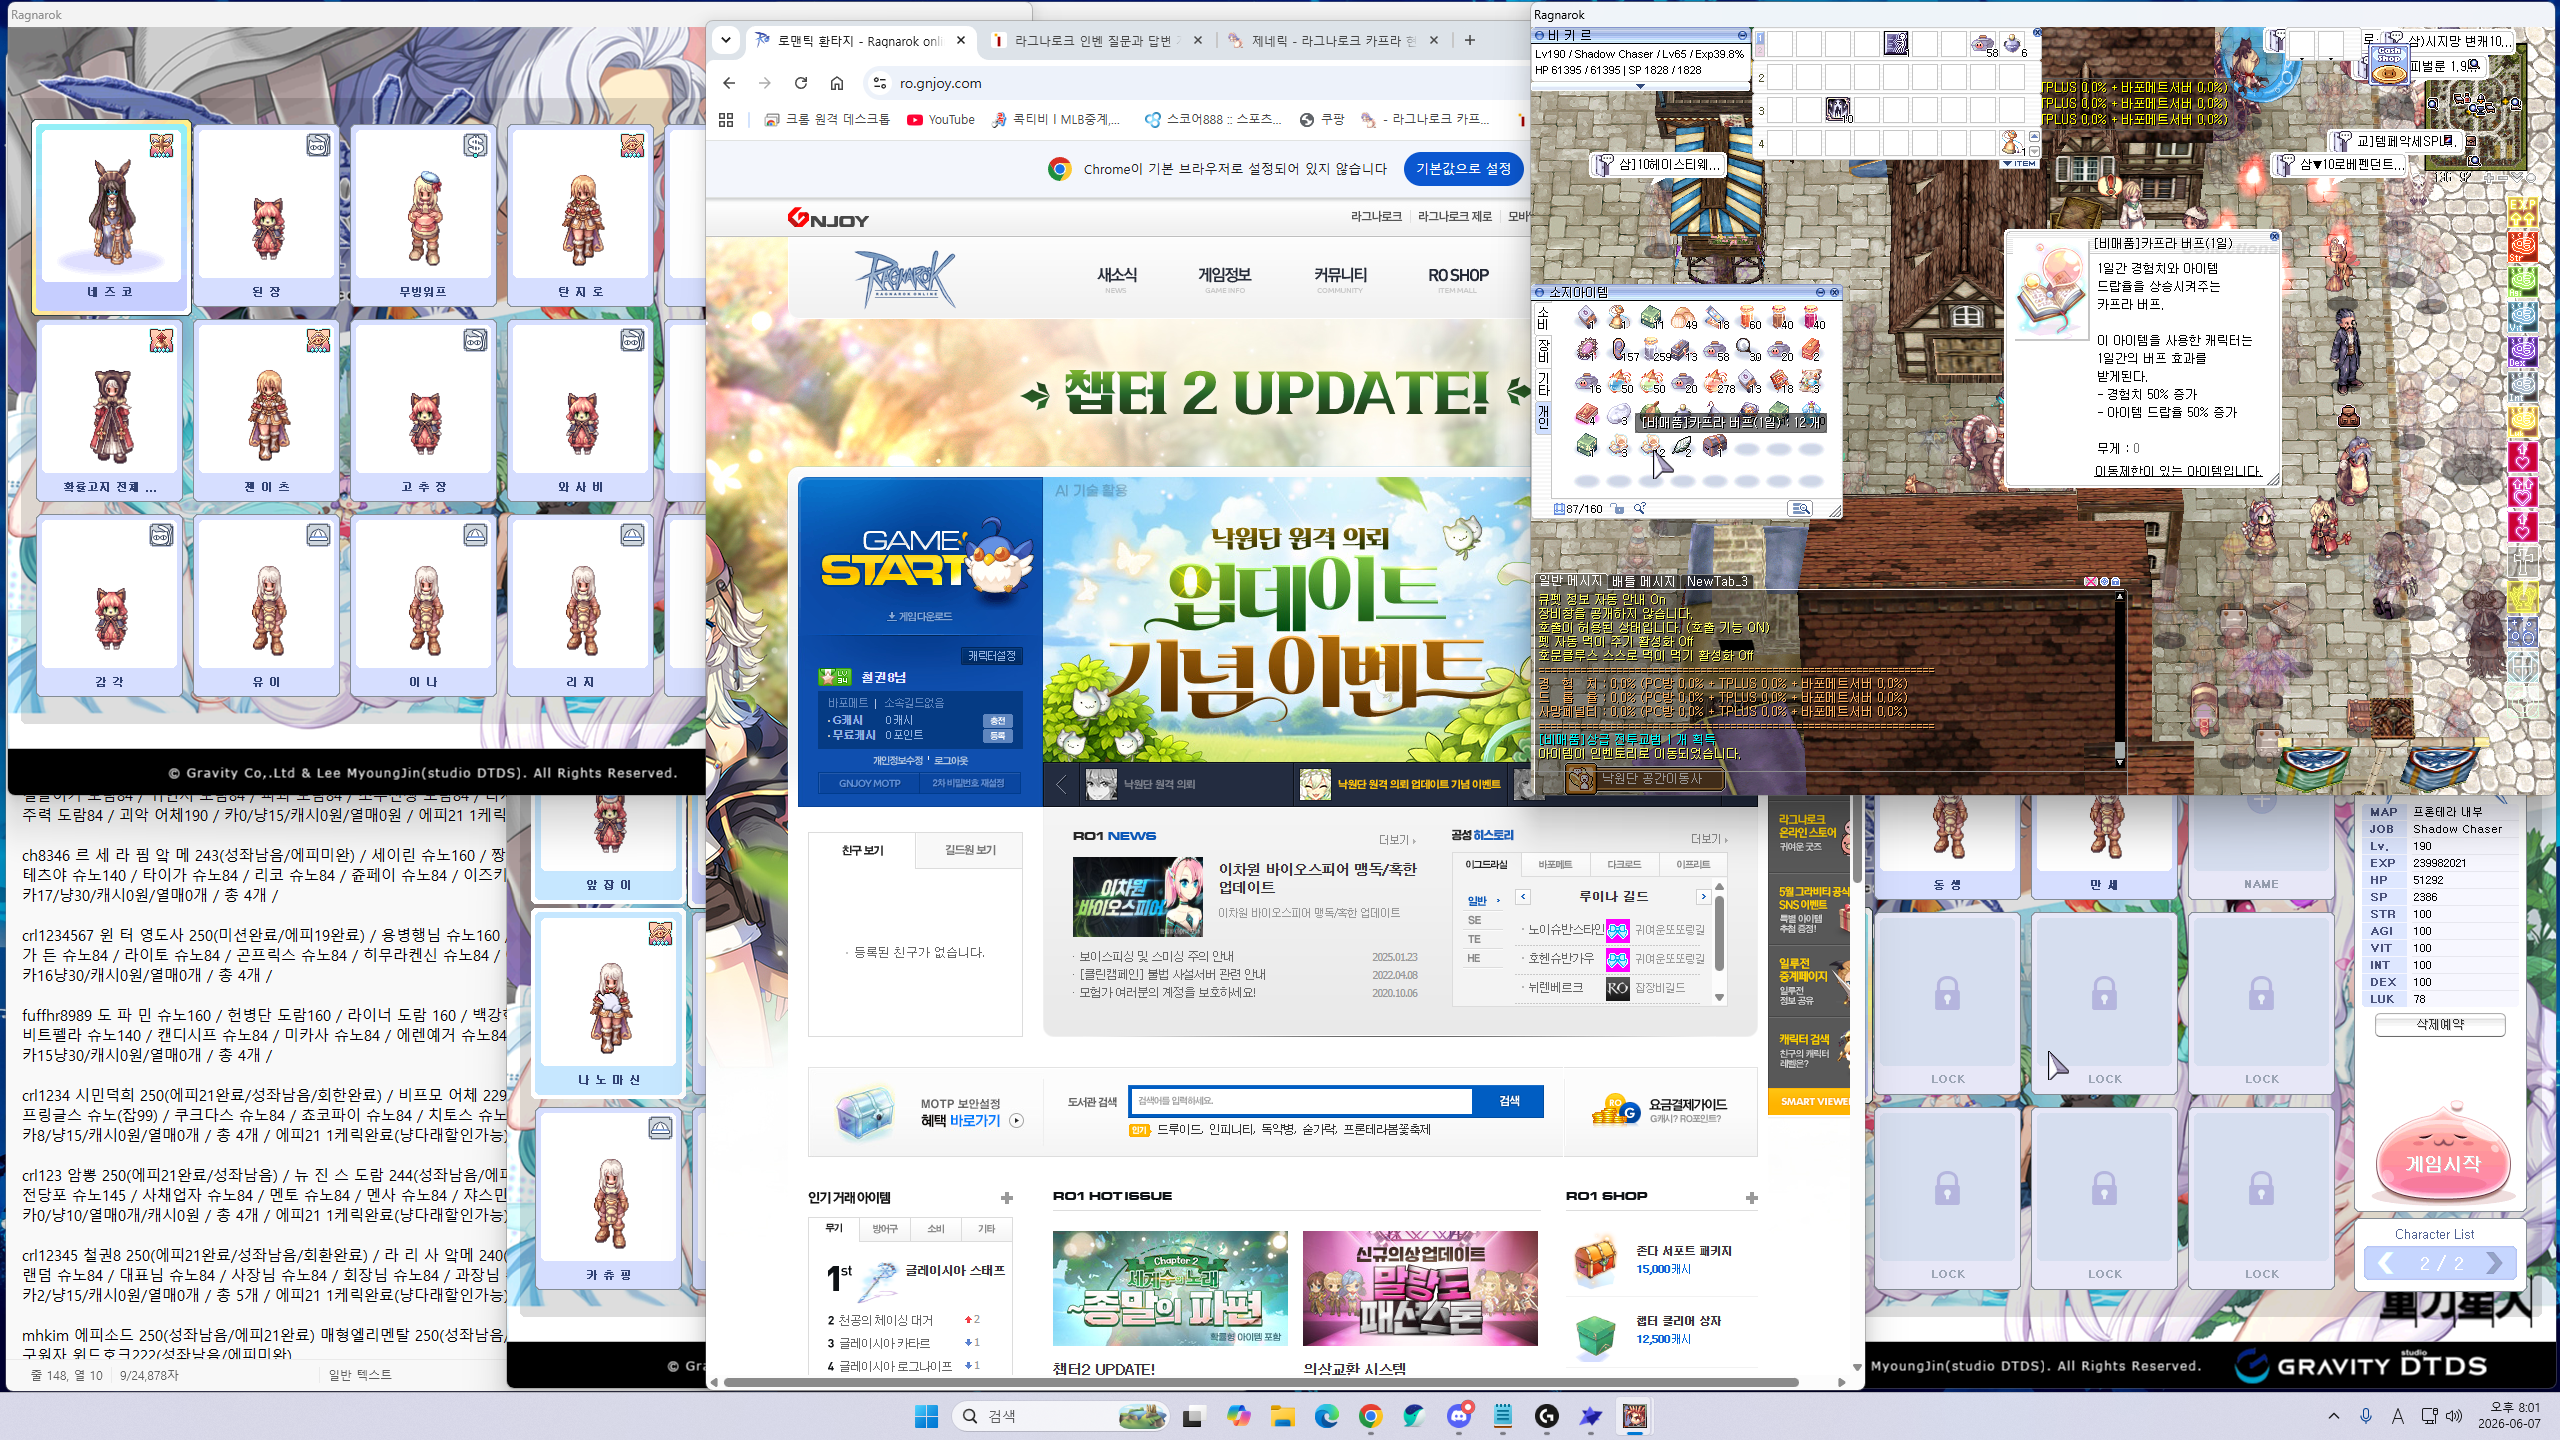Switch to the 제네릭 Chrome tab
2560x1440 pixels.
(1333, 40)
